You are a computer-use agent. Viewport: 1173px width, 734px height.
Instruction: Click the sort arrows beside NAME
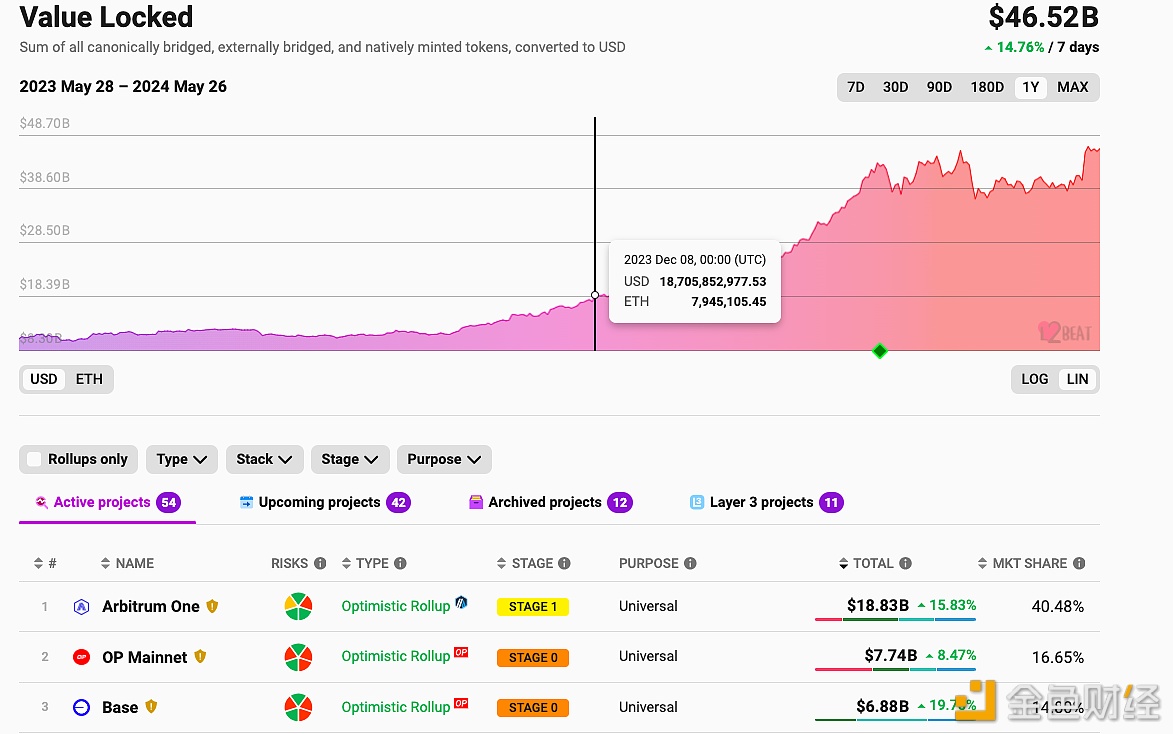pyautogui.click(x=105, y=563)
